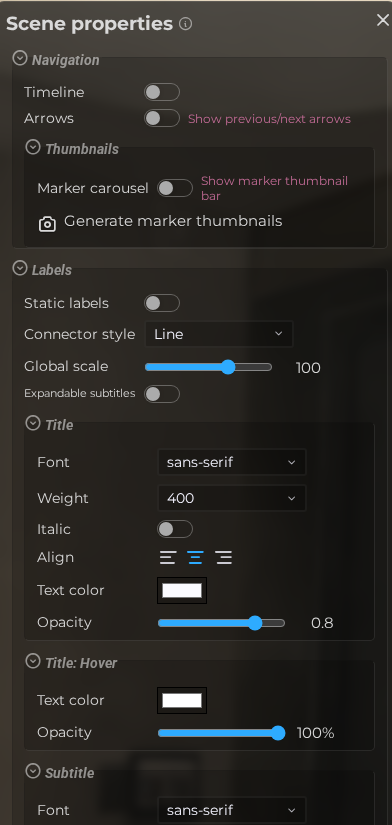The height and width of the screenshot is (825, 392).
Task: Collapse the Navigation section
Action: point(19,58)
